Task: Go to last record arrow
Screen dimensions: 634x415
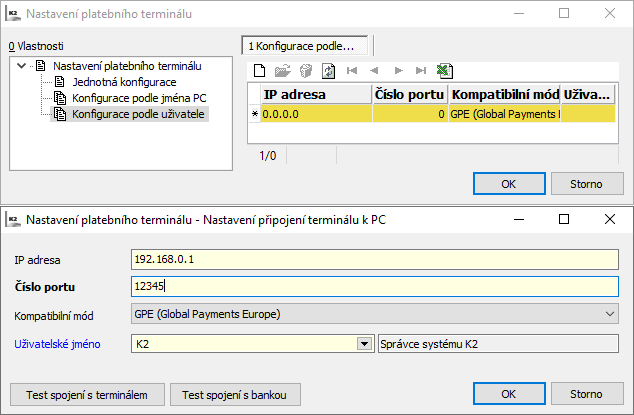Action: point(421,70)
